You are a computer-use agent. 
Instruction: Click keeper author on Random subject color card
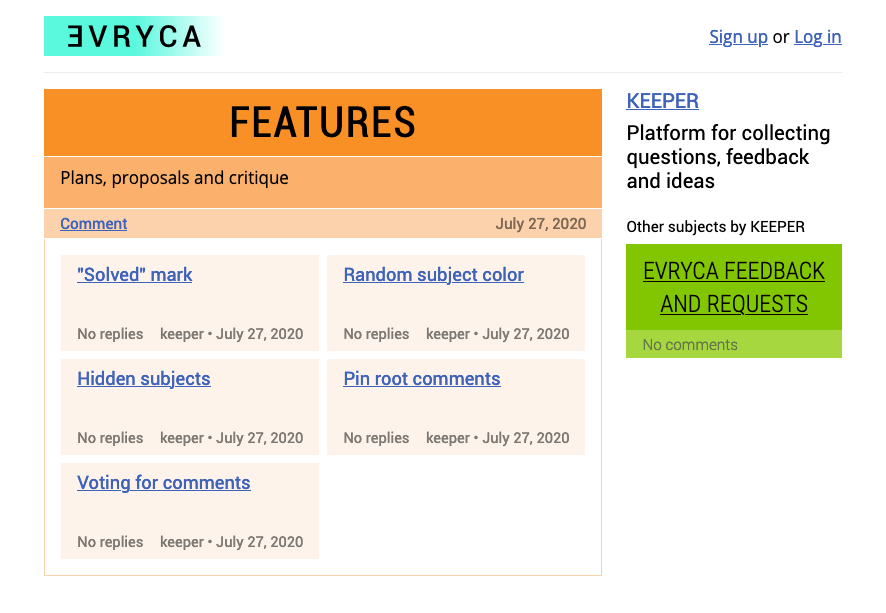448,334
